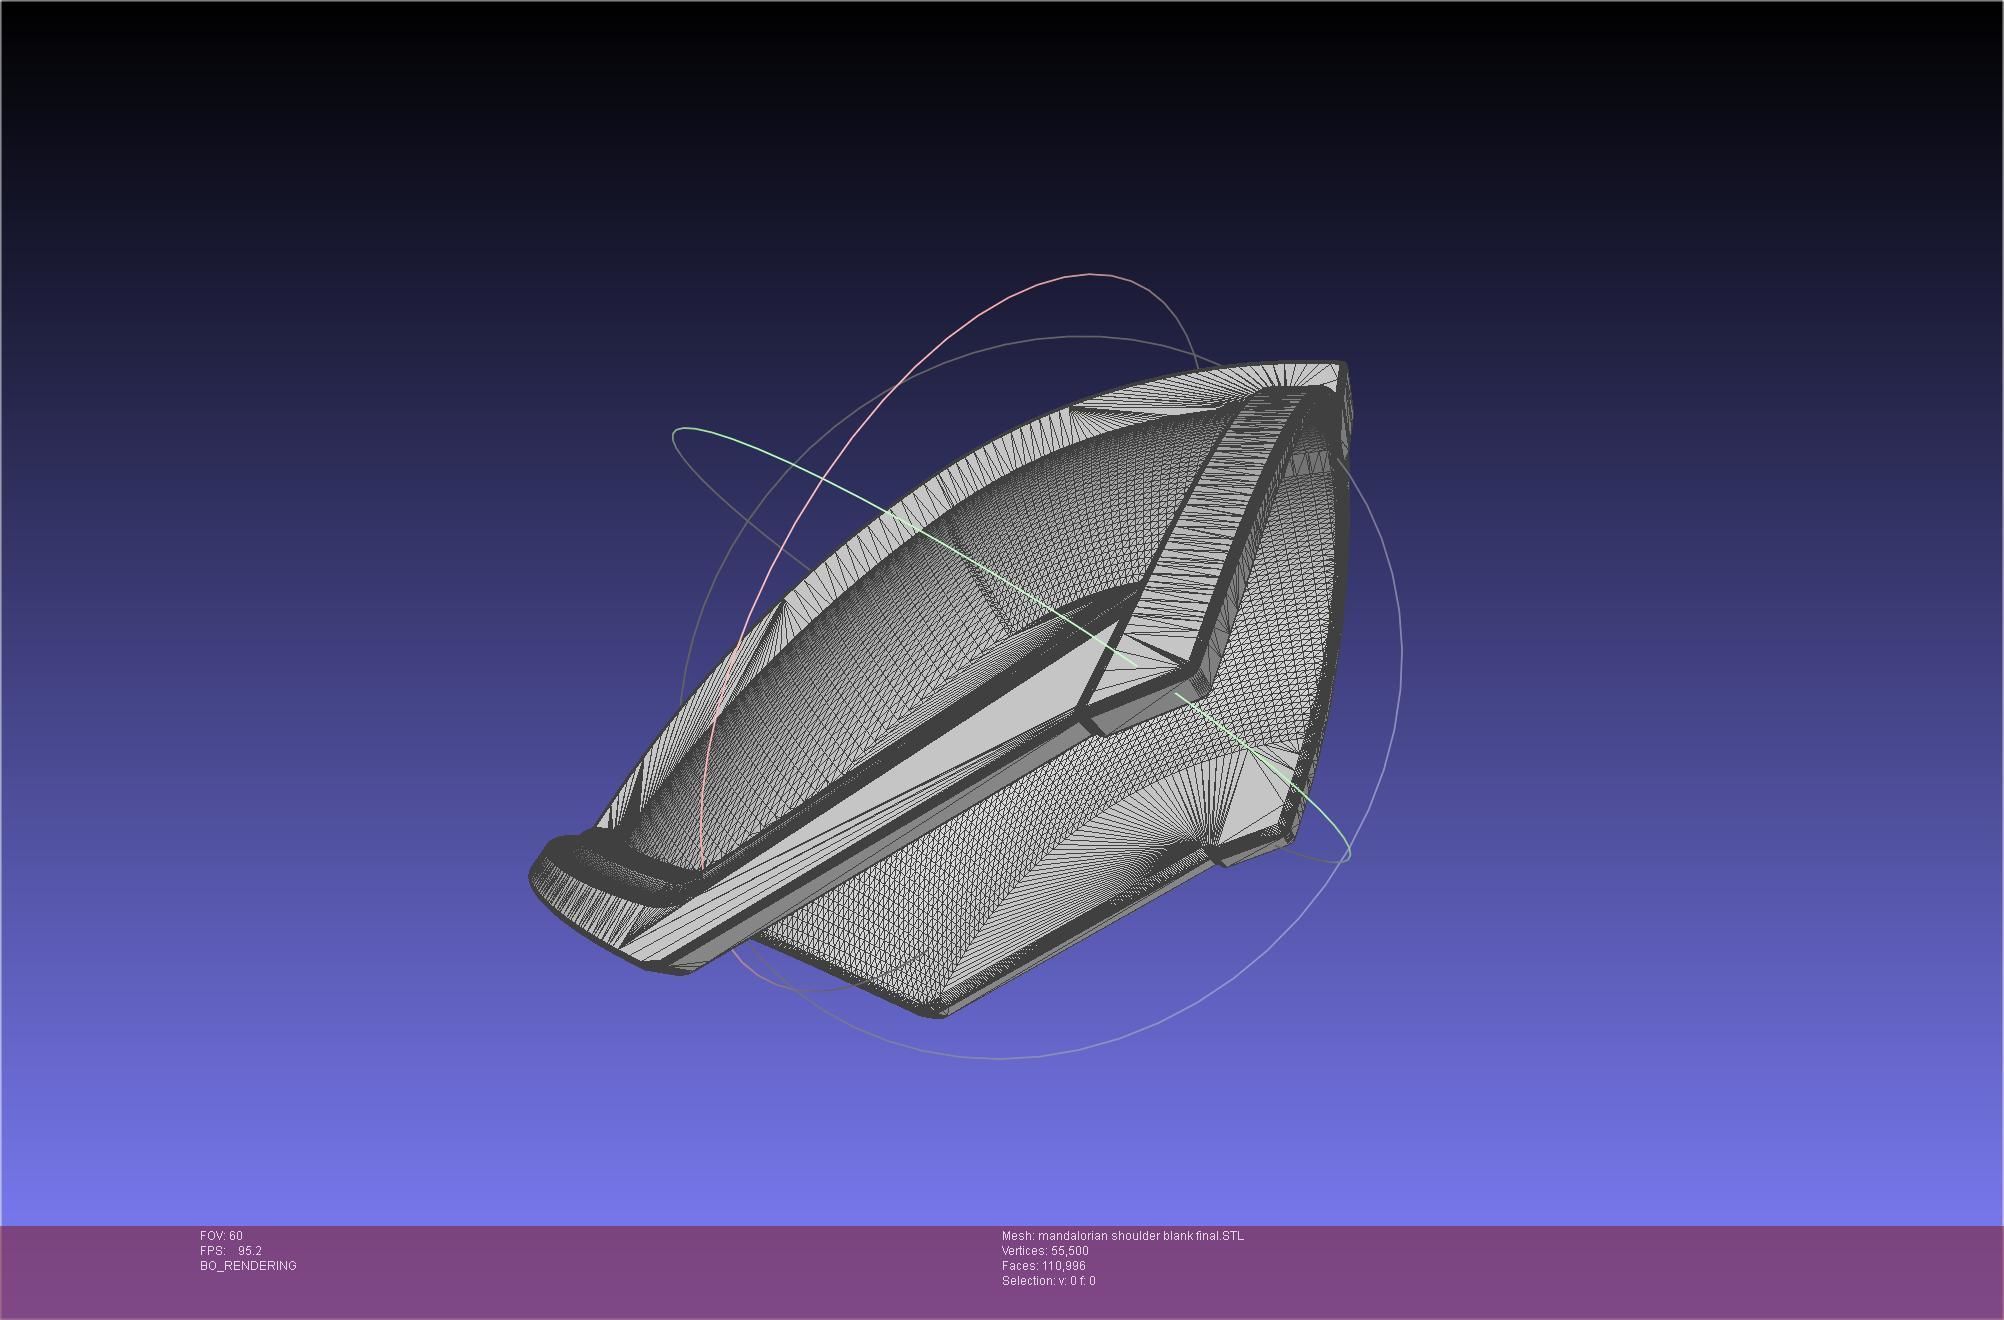Screen dimensions: 2004x1320
Task: Click the shoulder armor mesh model
Action: (940, 690)
